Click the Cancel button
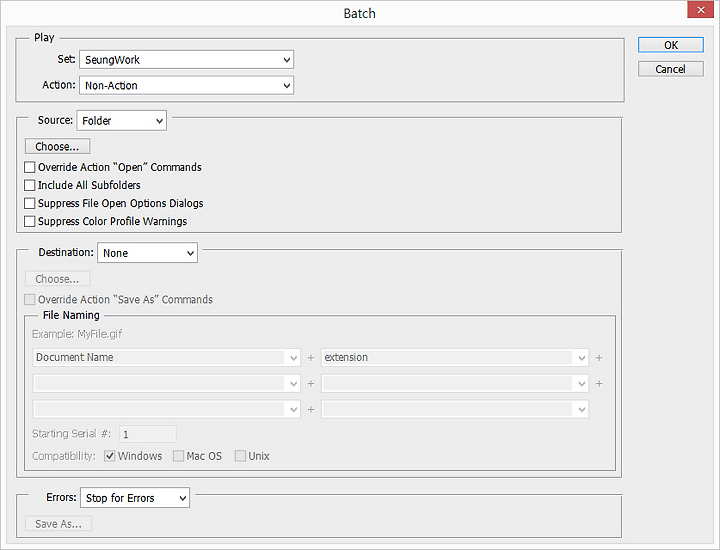Viewport: 720px width, 550px height. pos(670,69)
